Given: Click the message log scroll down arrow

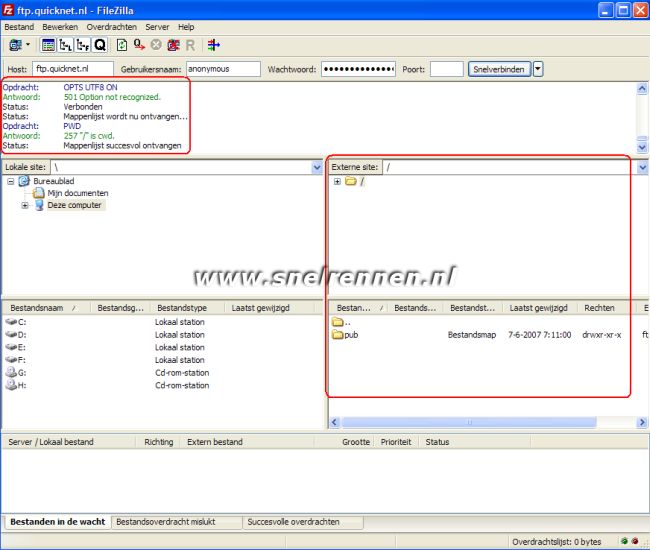Looking at the screenshot, I should [642, 147].
